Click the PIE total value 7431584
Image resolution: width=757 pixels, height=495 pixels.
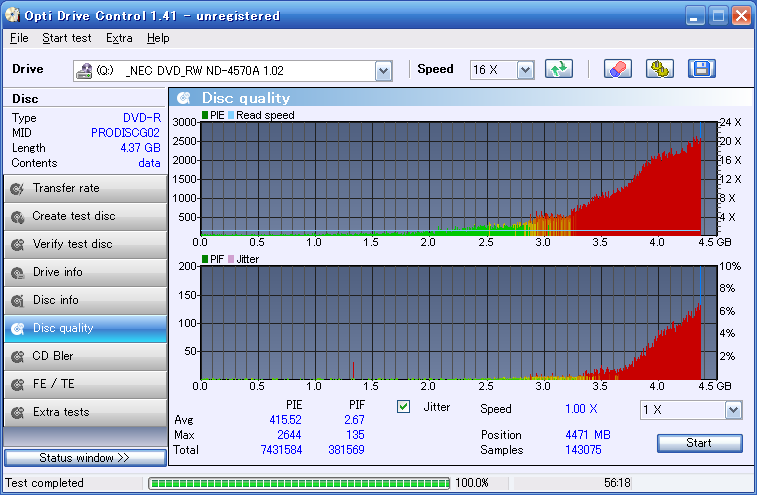[x=281, y=450]
